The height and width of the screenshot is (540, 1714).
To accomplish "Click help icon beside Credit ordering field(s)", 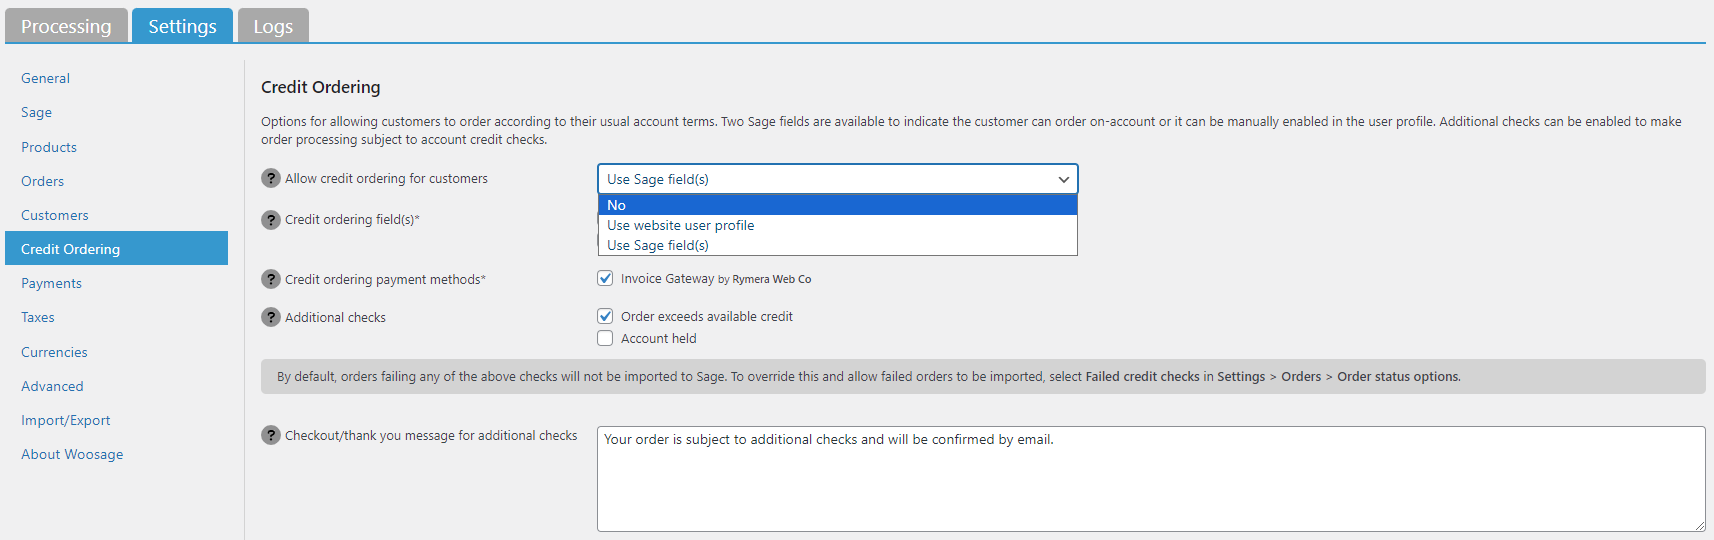I will [271, 220].
